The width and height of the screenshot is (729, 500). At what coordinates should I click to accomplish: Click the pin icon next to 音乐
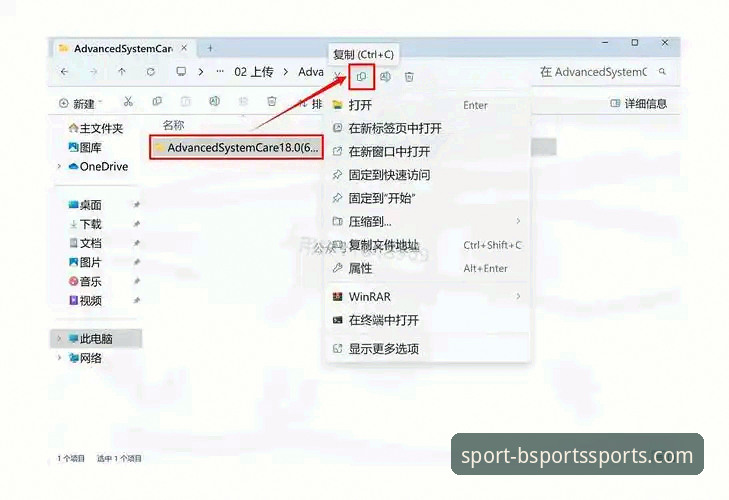(x=136, y=281)
